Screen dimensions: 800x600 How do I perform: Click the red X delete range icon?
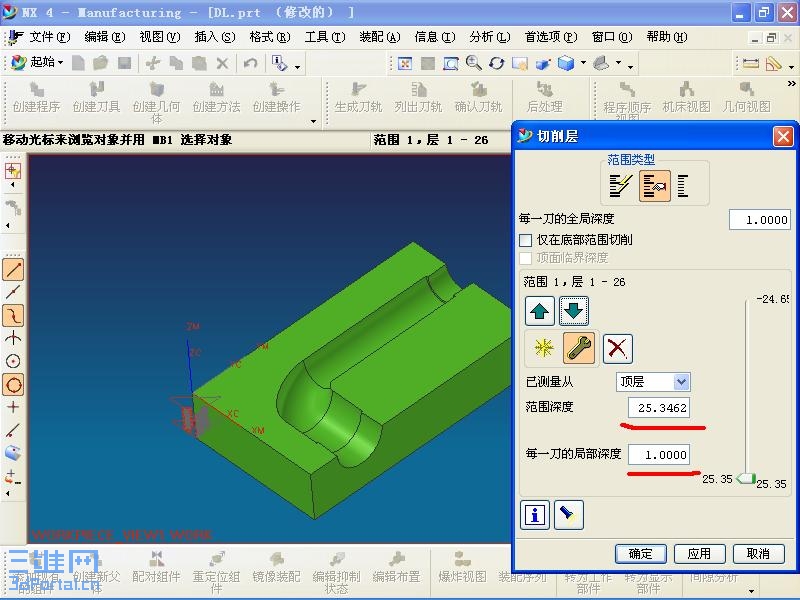[x=618, y=349]
